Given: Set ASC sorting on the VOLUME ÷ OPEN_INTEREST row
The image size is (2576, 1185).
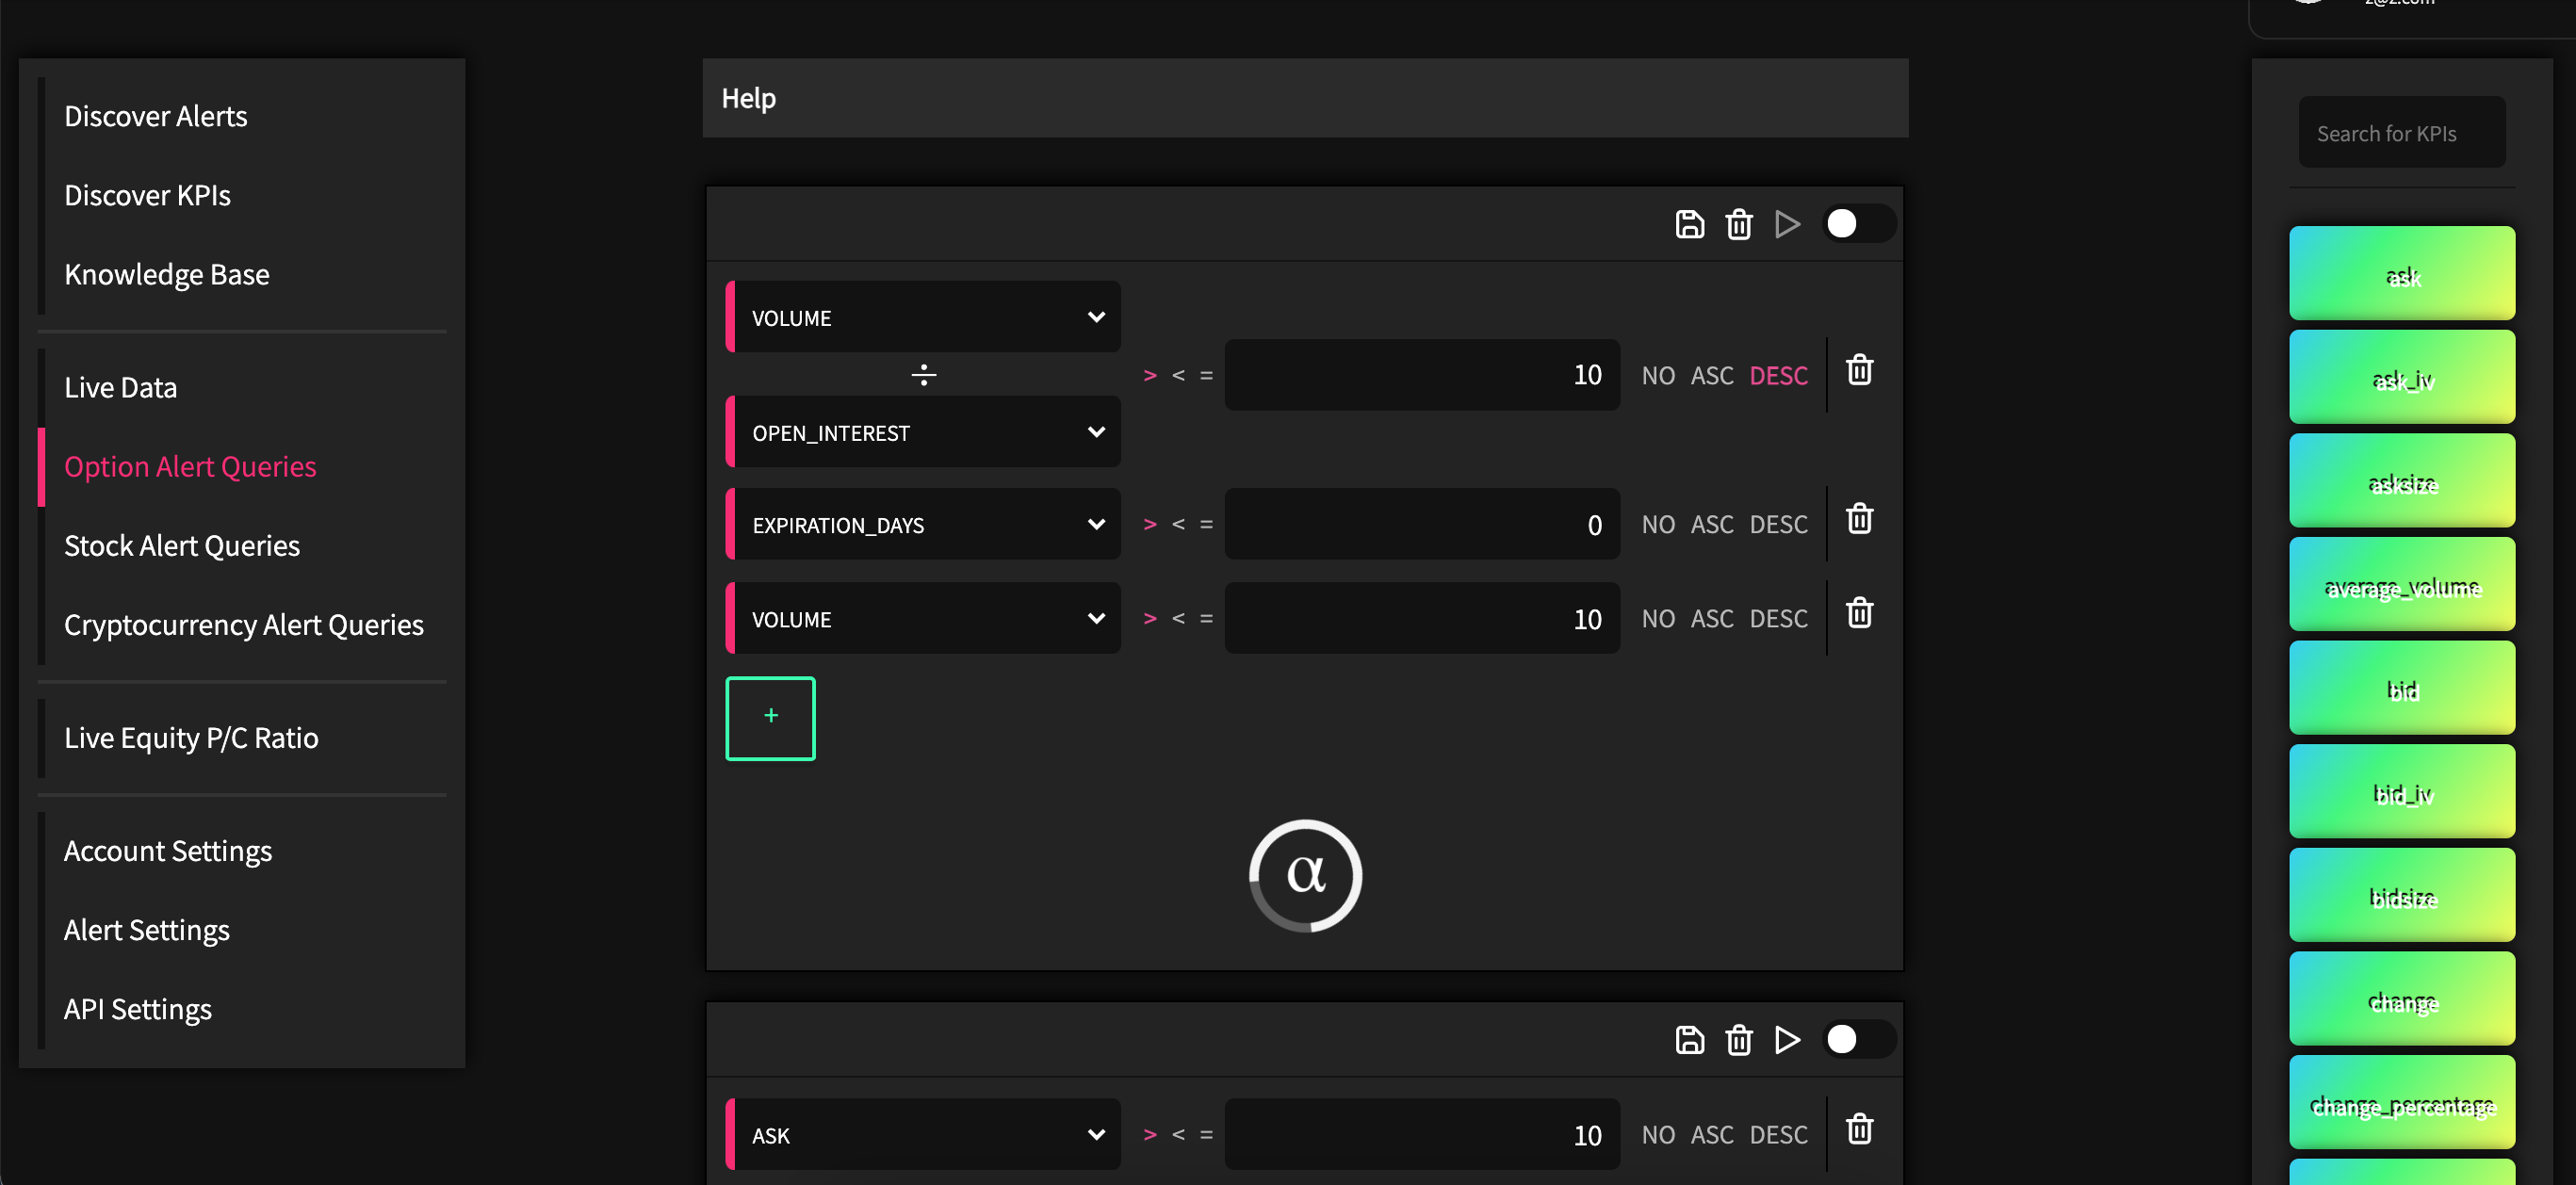Looking at the screenshot, I should [1712, 375].
